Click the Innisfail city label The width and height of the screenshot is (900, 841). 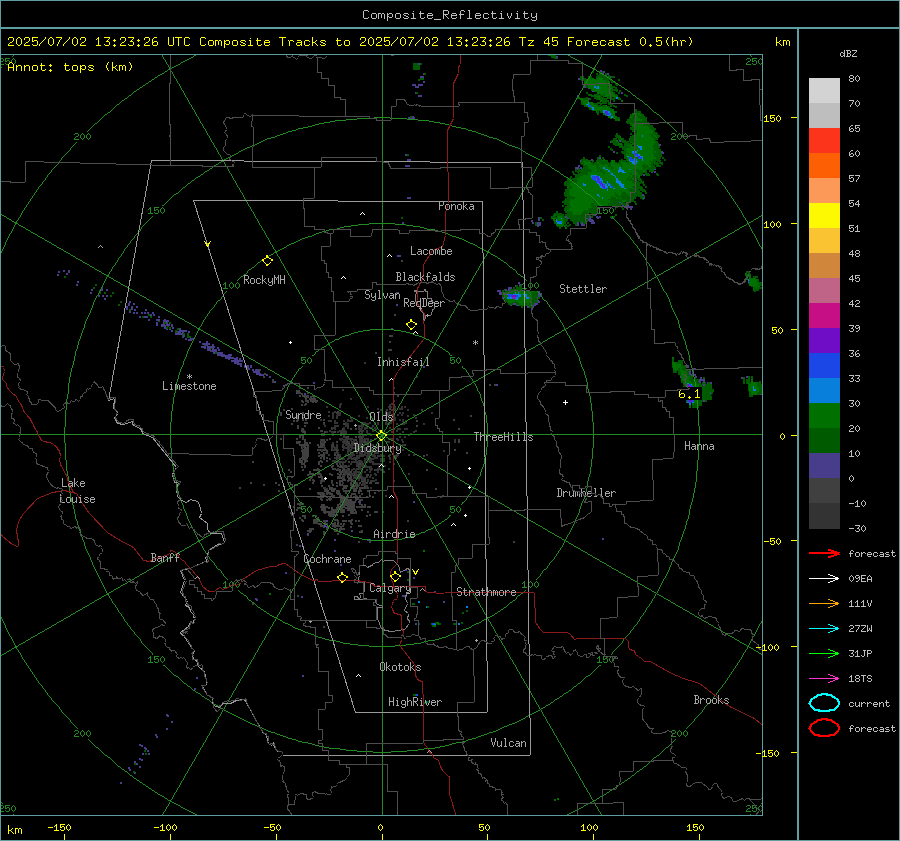(403, 362)
